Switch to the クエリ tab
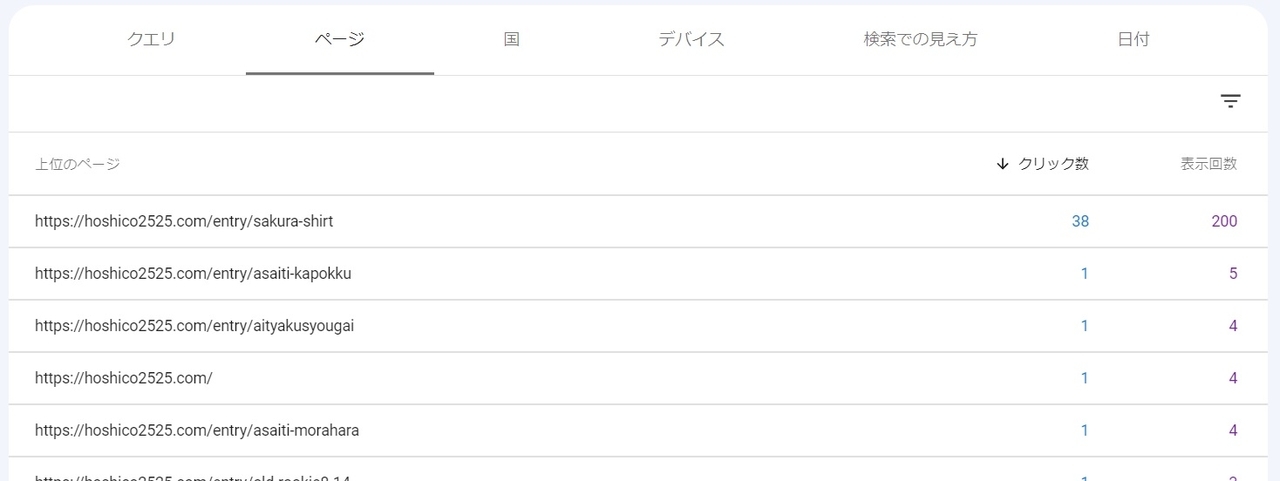 pos(151,40)
